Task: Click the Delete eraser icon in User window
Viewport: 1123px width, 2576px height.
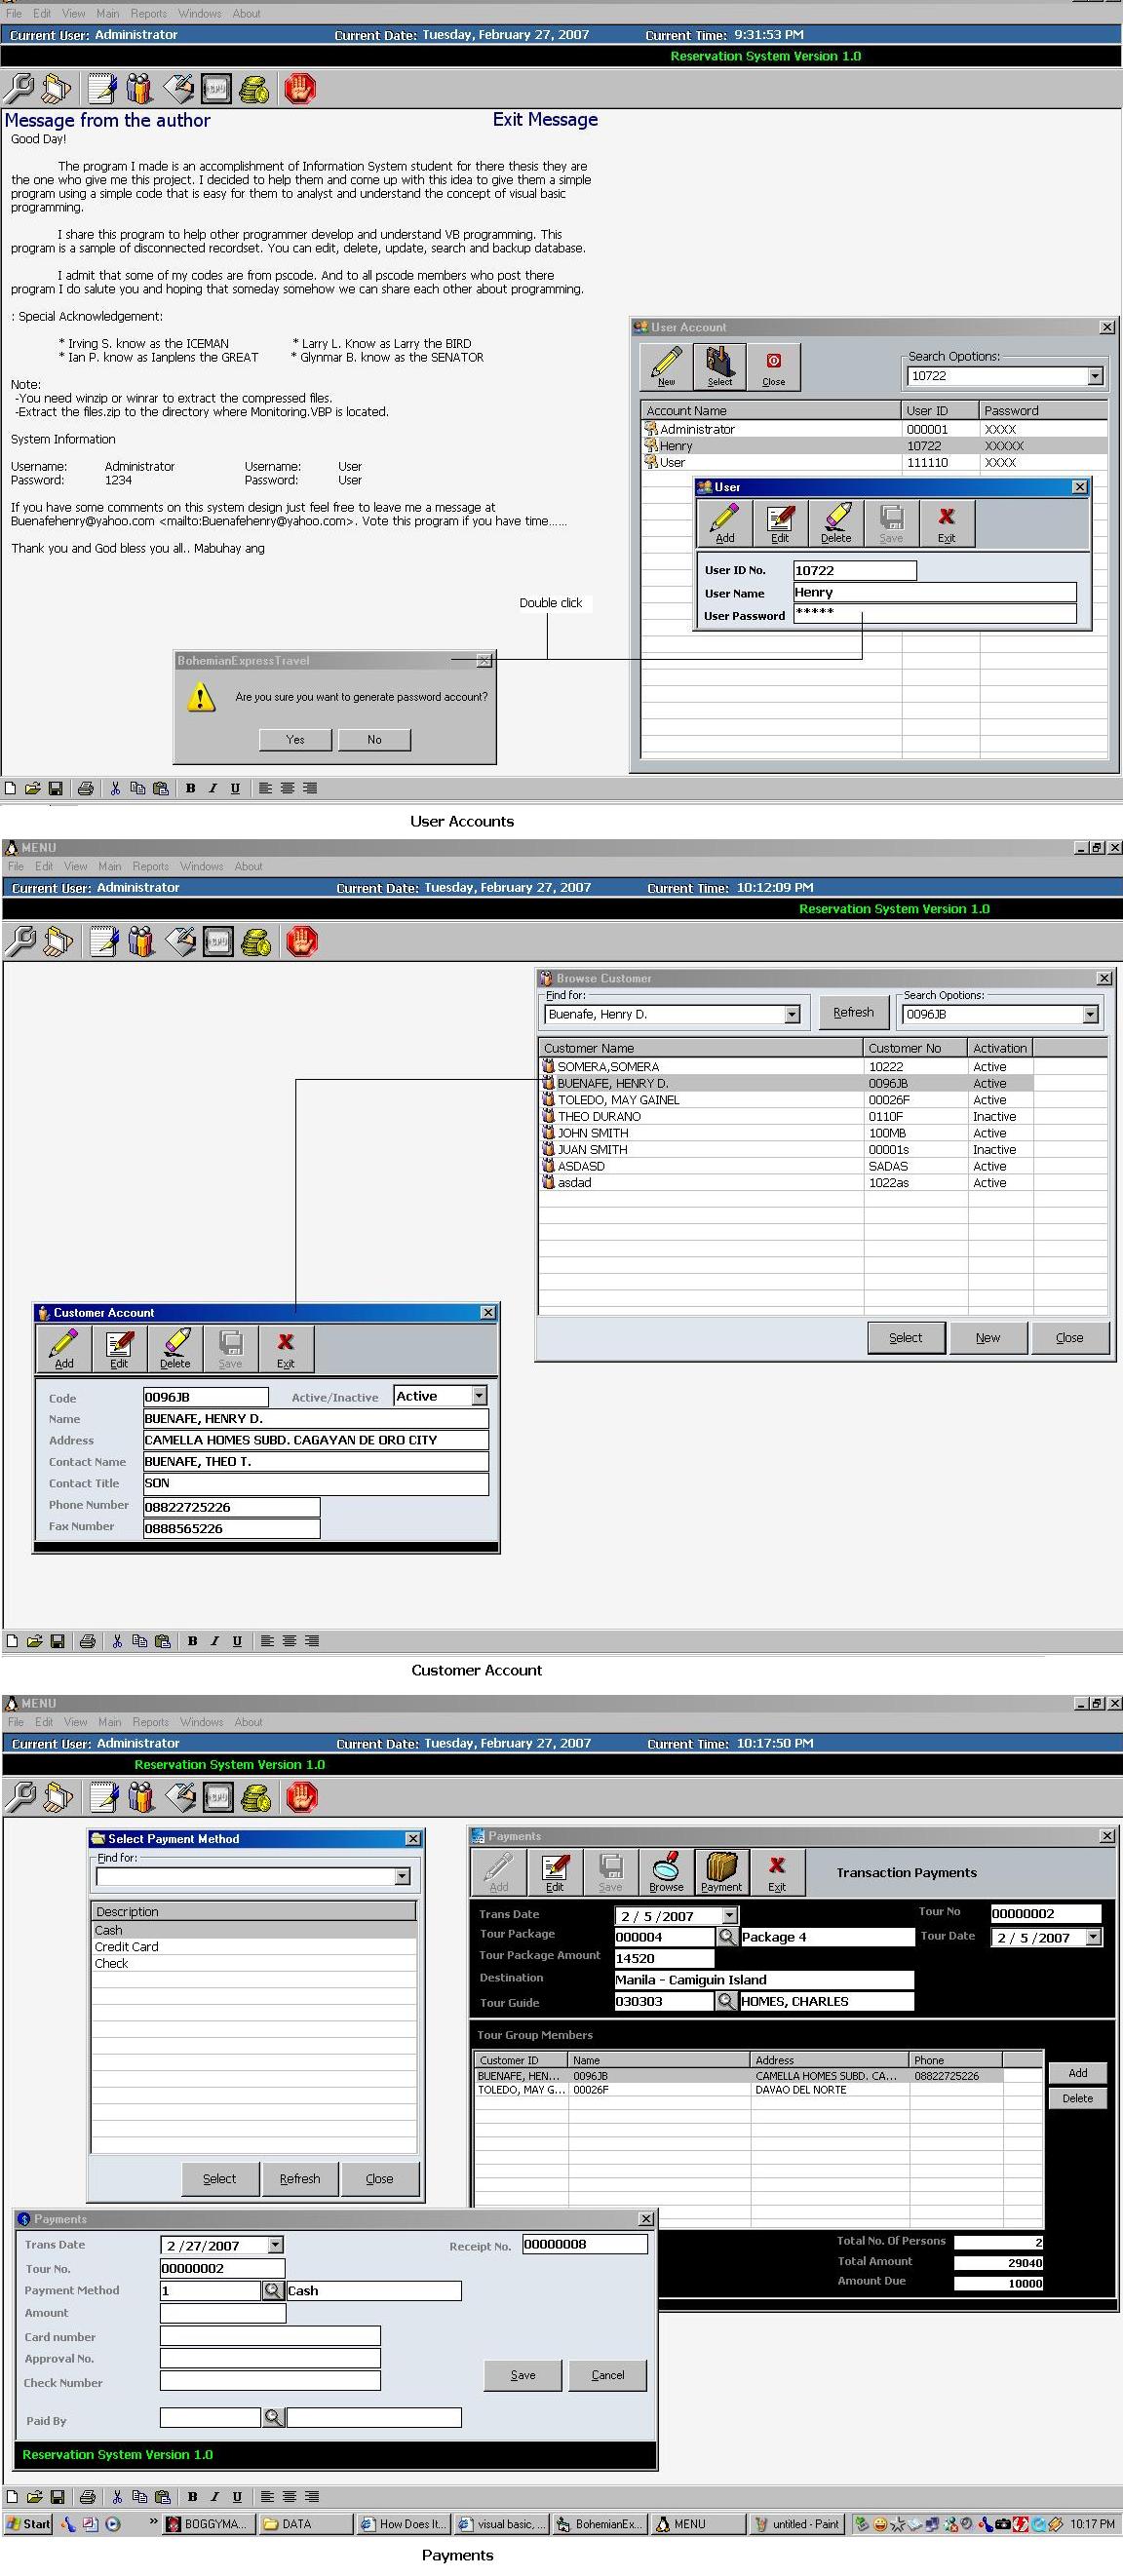Action: tap(836, 523)
